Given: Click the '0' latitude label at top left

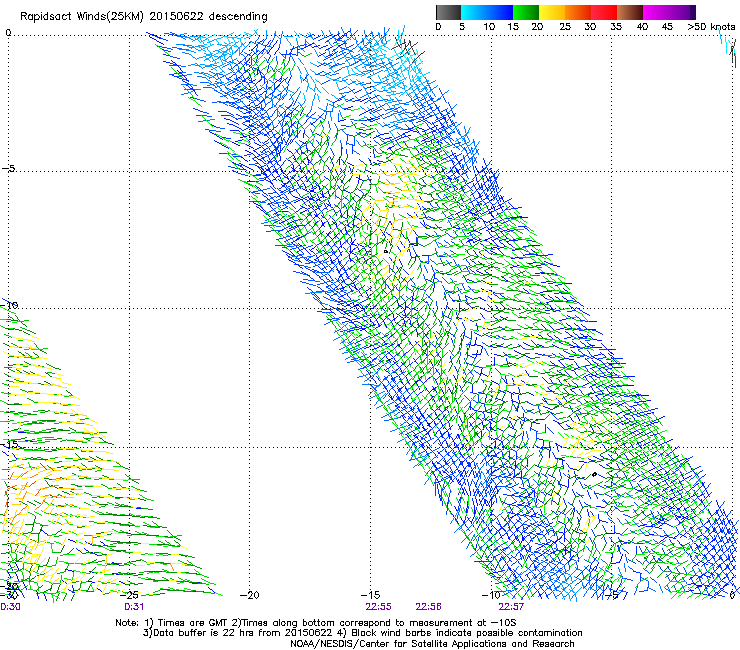Looking at the screenshot, I should (x=8, y=33).
